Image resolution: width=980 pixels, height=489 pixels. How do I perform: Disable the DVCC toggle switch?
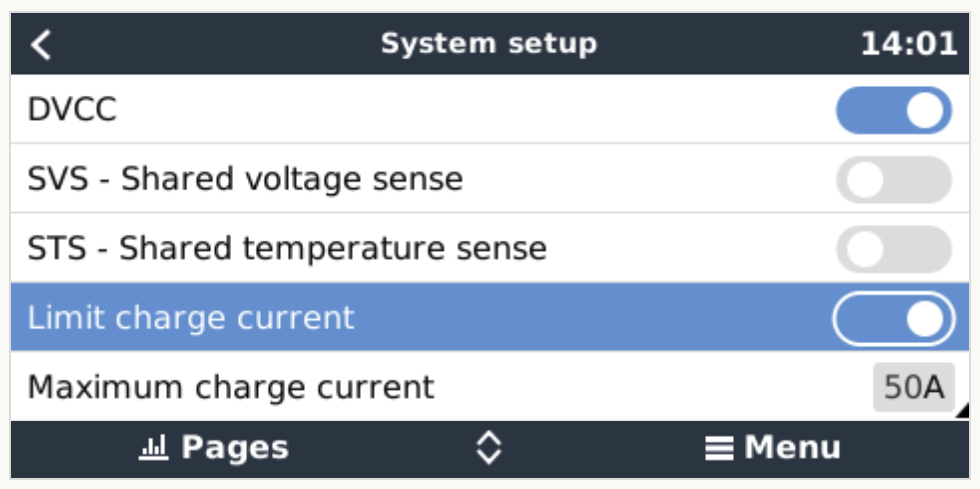[x=894, y=110]
